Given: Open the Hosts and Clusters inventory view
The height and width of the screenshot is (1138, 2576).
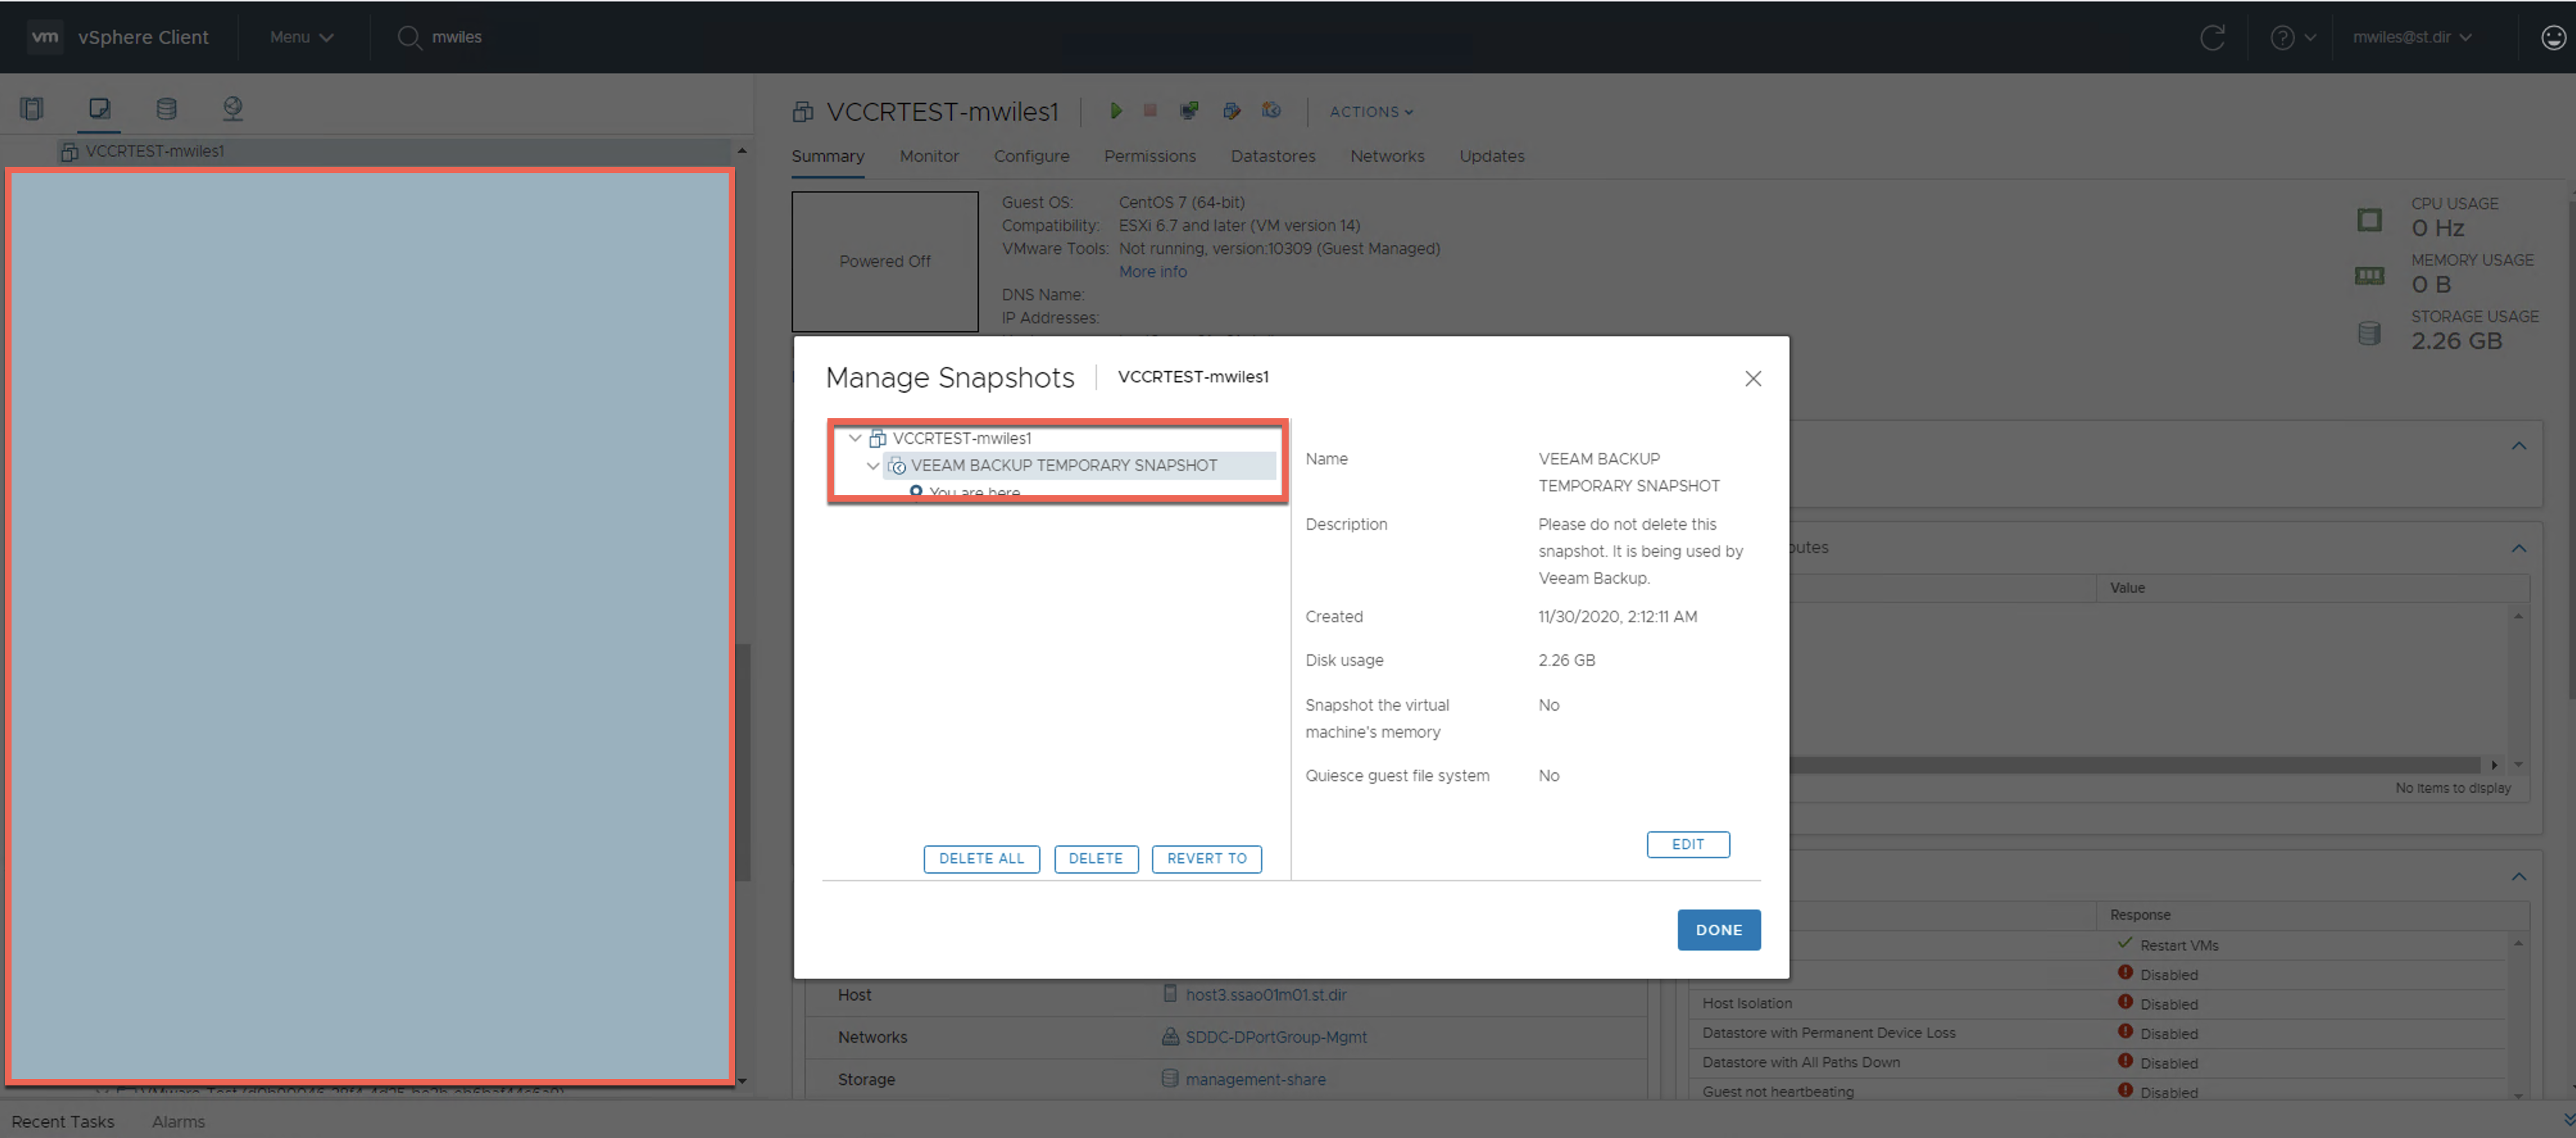Looking at the screenshot, I should [x=32, y=108].
